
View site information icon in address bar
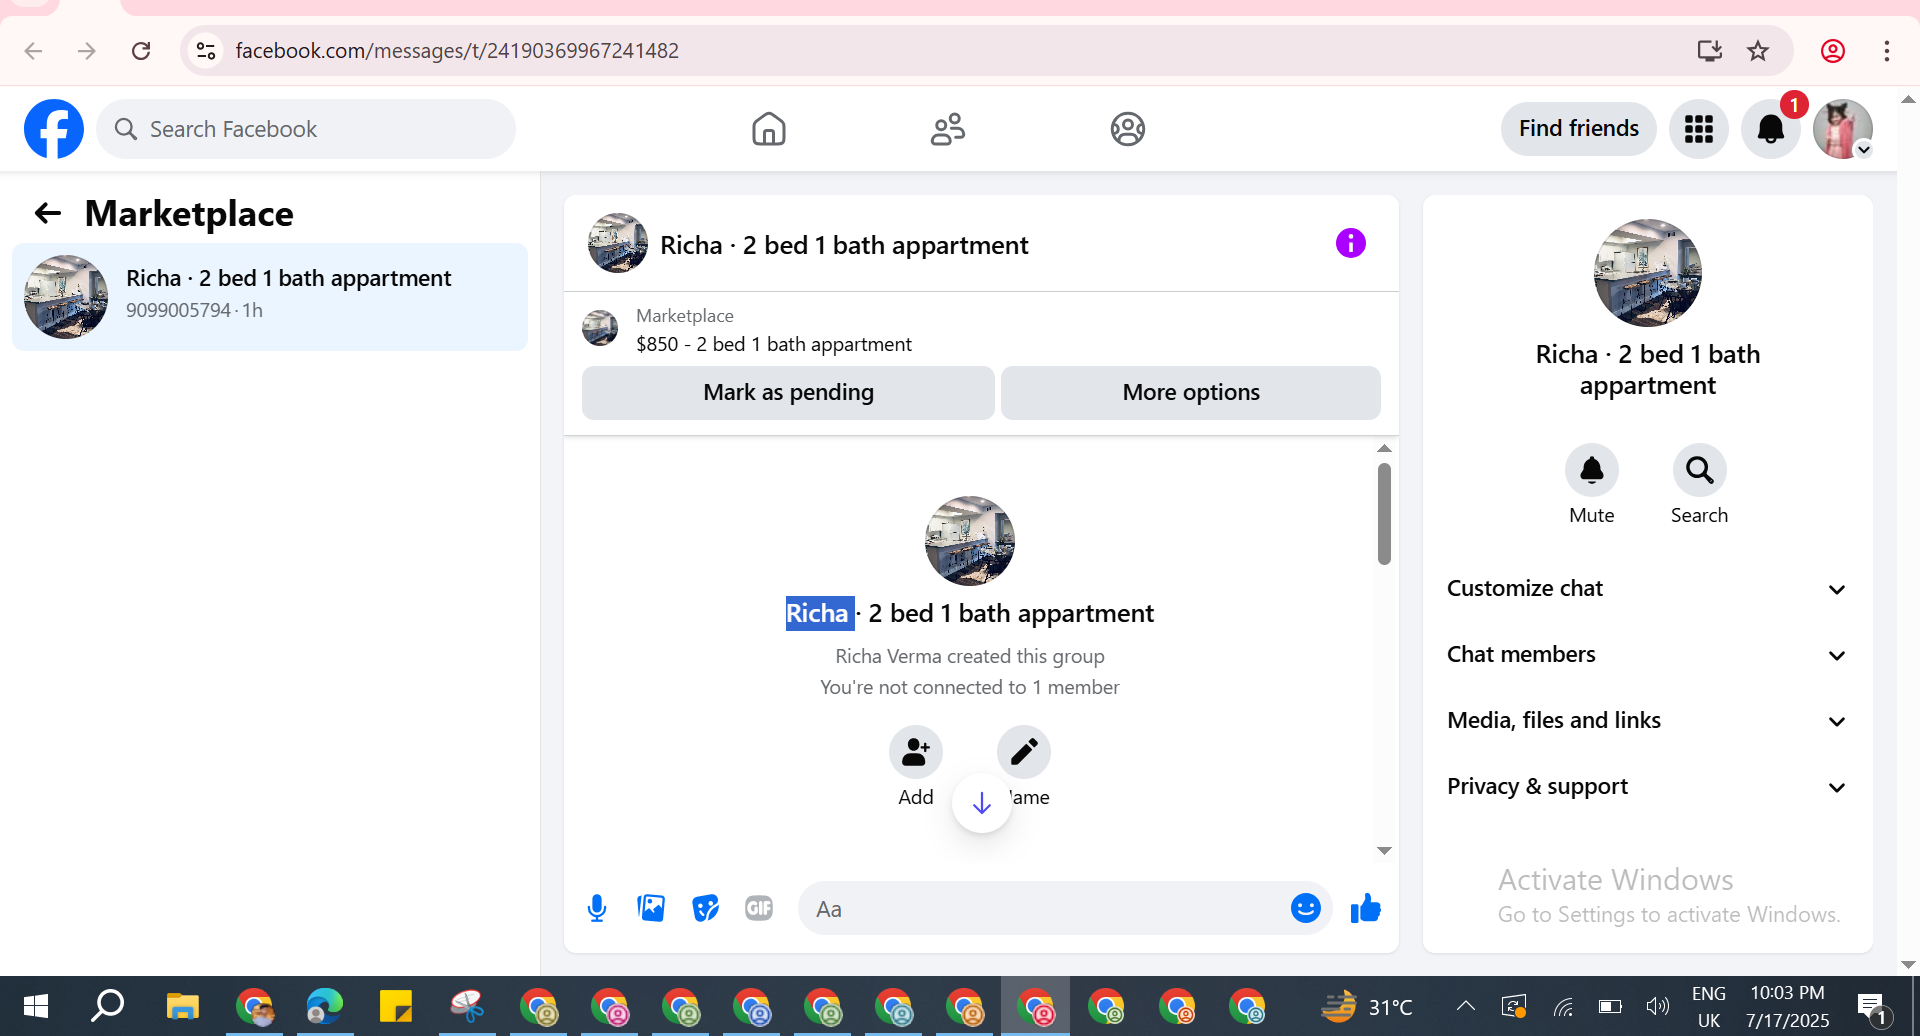206,51
